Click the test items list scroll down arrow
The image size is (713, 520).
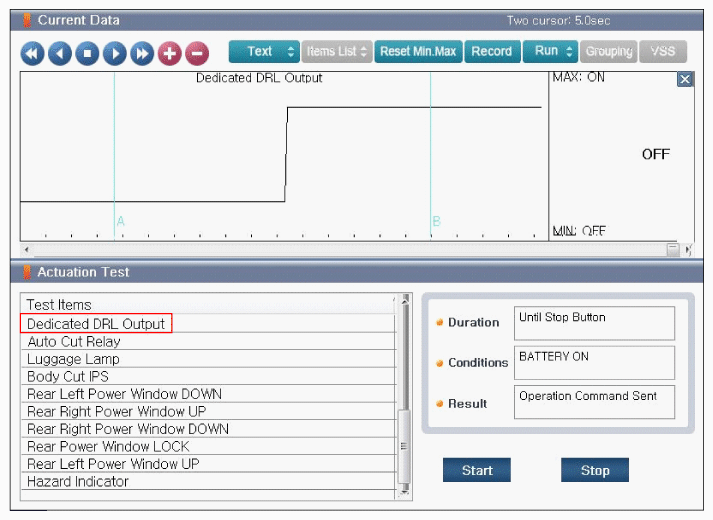tap(405, 491)
